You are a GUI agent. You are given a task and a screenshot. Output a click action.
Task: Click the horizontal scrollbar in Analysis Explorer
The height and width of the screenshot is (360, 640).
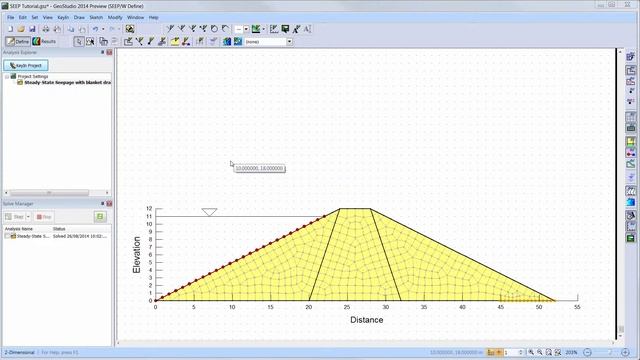coord(49,193)
